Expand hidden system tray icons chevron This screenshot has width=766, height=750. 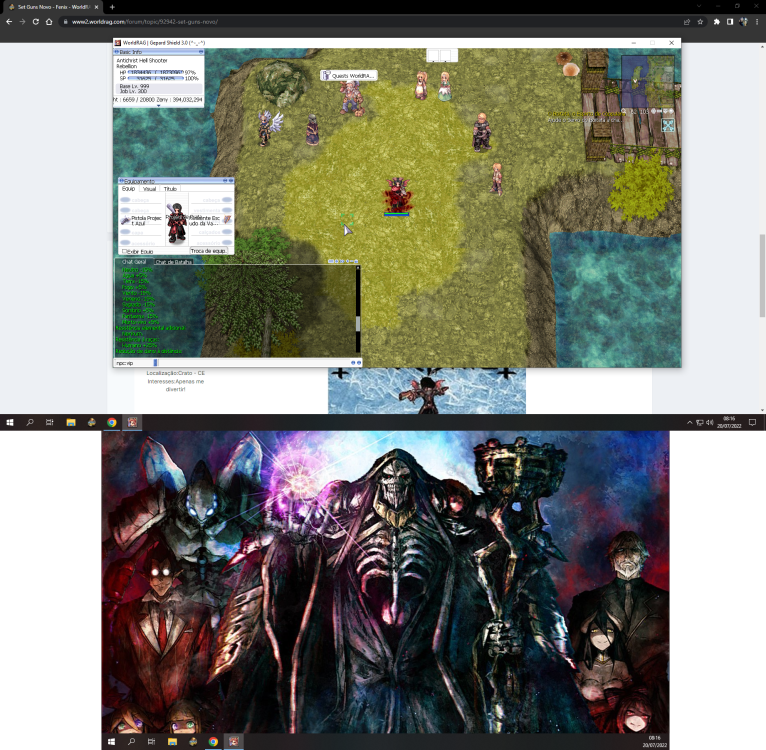pos(689,422)
